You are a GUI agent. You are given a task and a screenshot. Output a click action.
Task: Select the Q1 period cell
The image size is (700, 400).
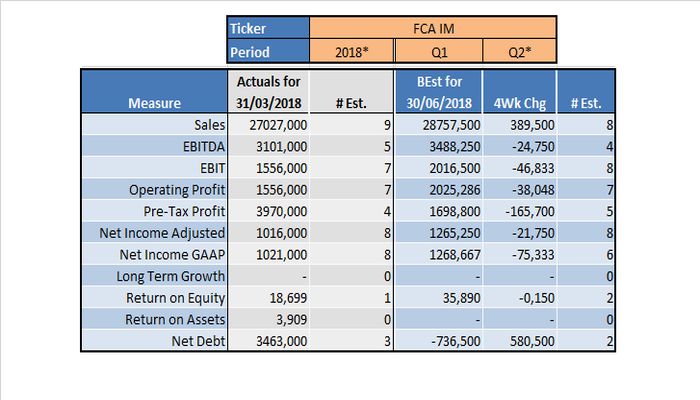coord(439,51)
